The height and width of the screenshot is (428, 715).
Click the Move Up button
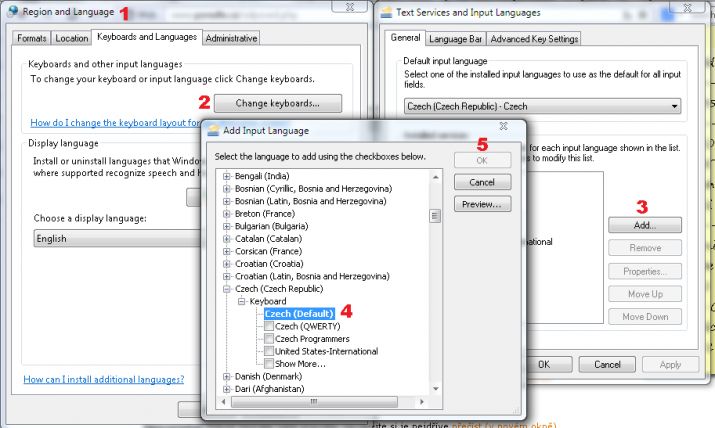tap(645, 294)
